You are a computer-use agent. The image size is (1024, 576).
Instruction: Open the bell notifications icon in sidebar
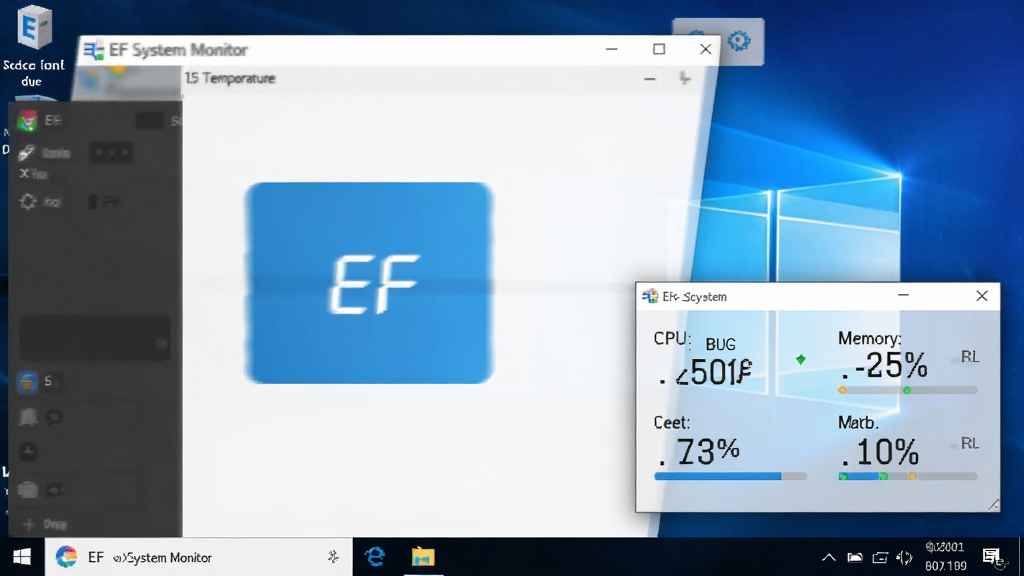coord(28,417)
